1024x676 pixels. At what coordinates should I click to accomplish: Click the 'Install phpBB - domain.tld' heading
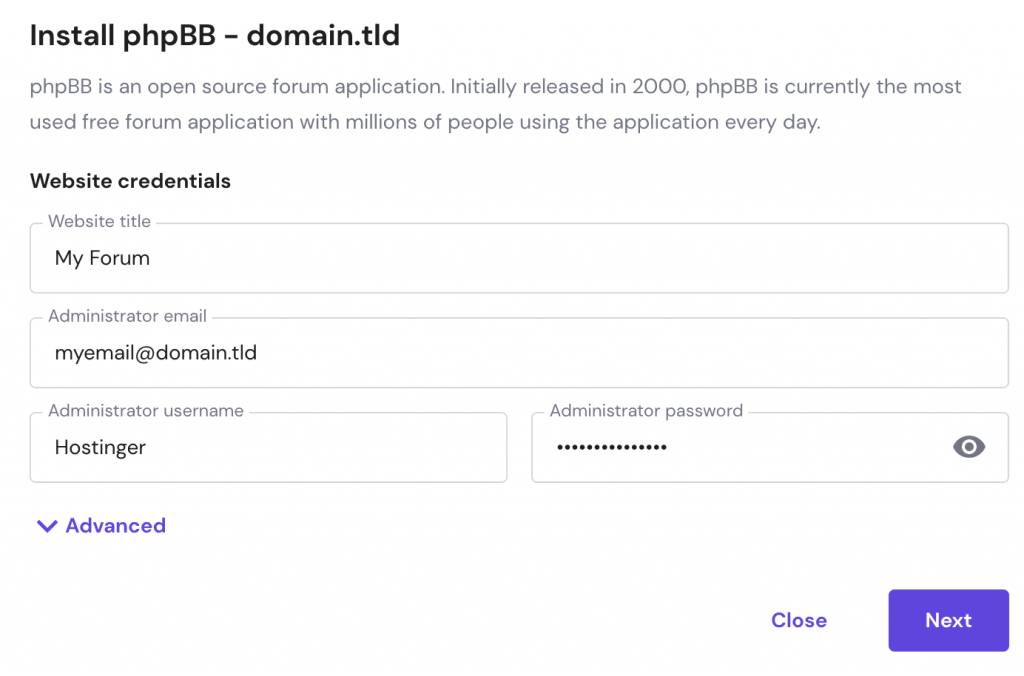click(215, 36)
